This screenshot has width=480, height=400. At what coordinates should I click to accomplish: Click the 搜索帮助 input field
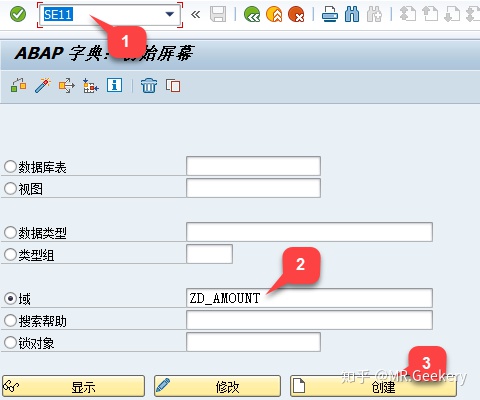coord(309,320)
